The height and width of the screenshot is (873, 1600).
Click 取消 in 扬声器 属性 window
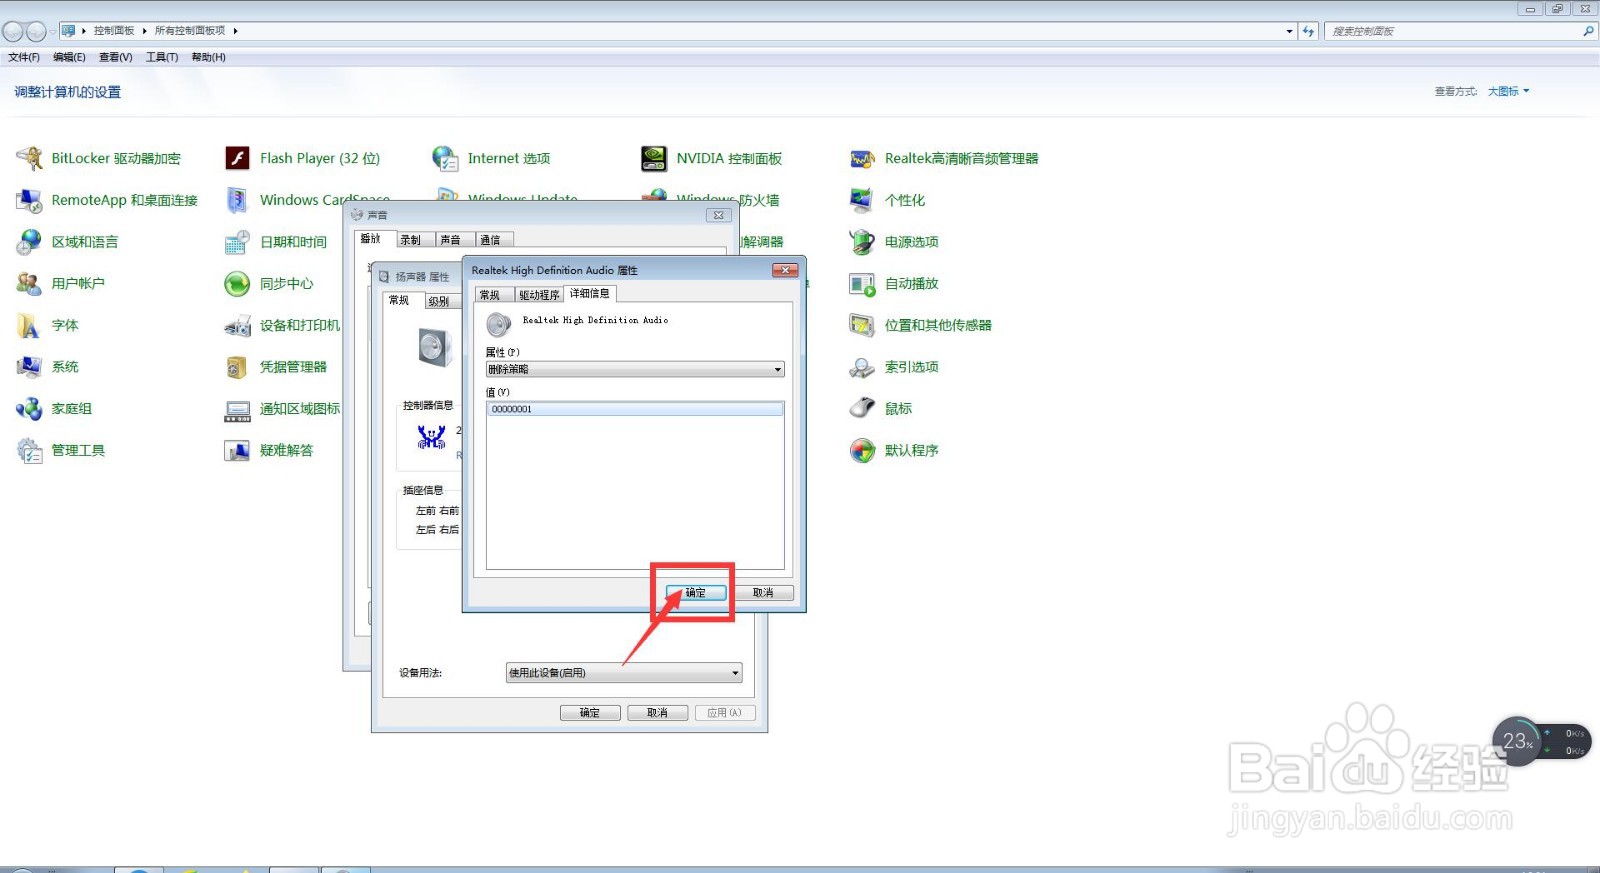tap(657, 713)
